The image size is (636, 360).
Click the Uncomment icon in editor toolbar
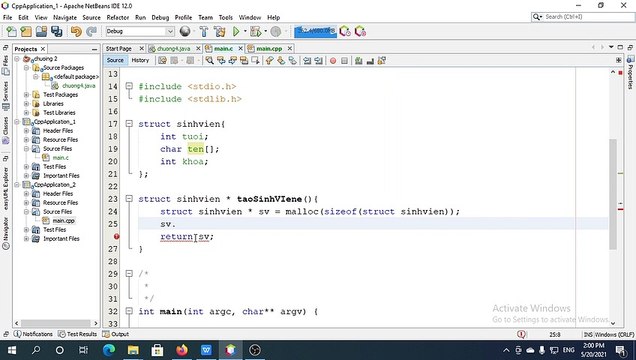(370, 60)
